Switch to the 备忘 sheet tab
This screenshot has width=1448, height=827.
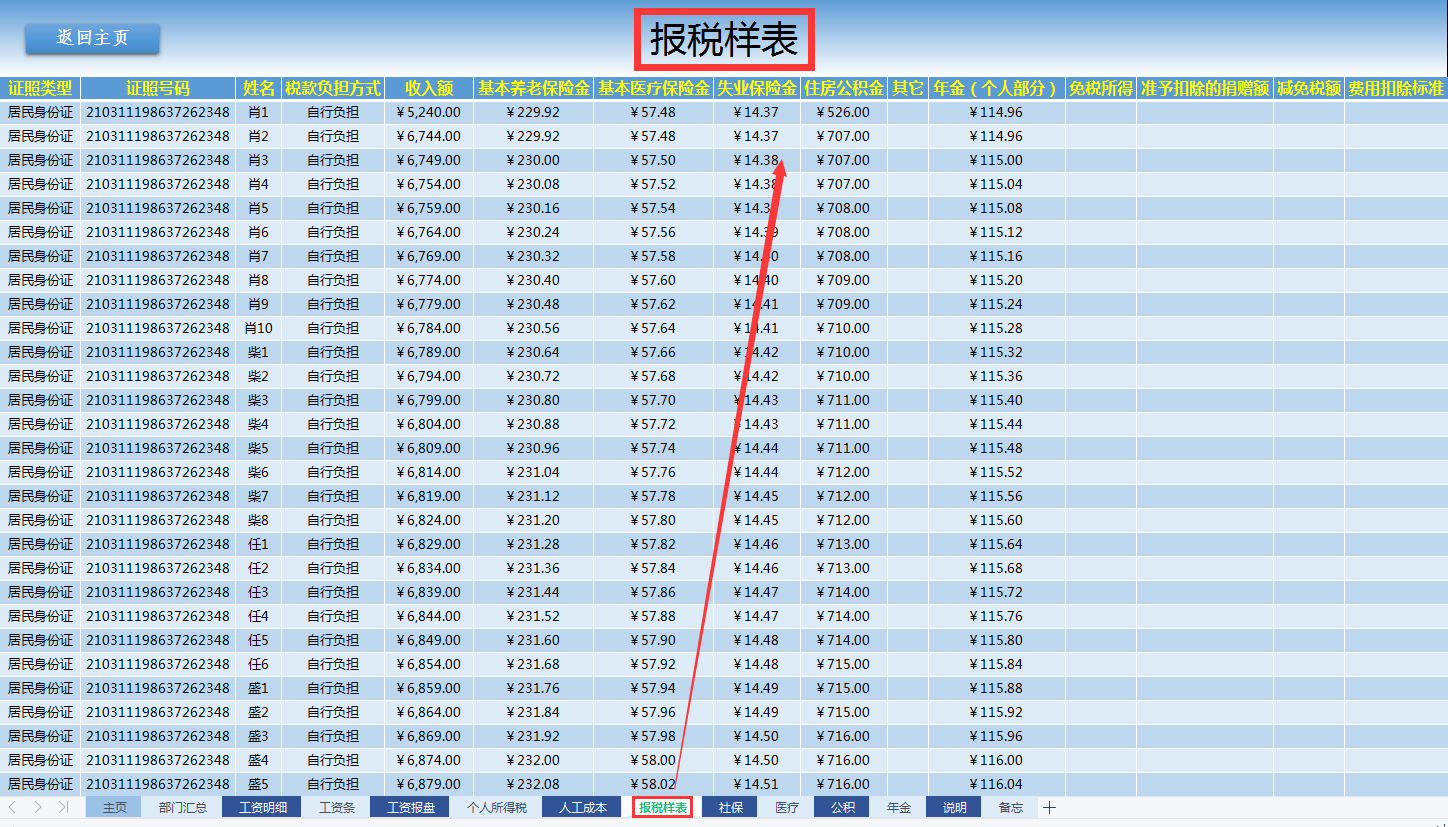coord(1011,807)
